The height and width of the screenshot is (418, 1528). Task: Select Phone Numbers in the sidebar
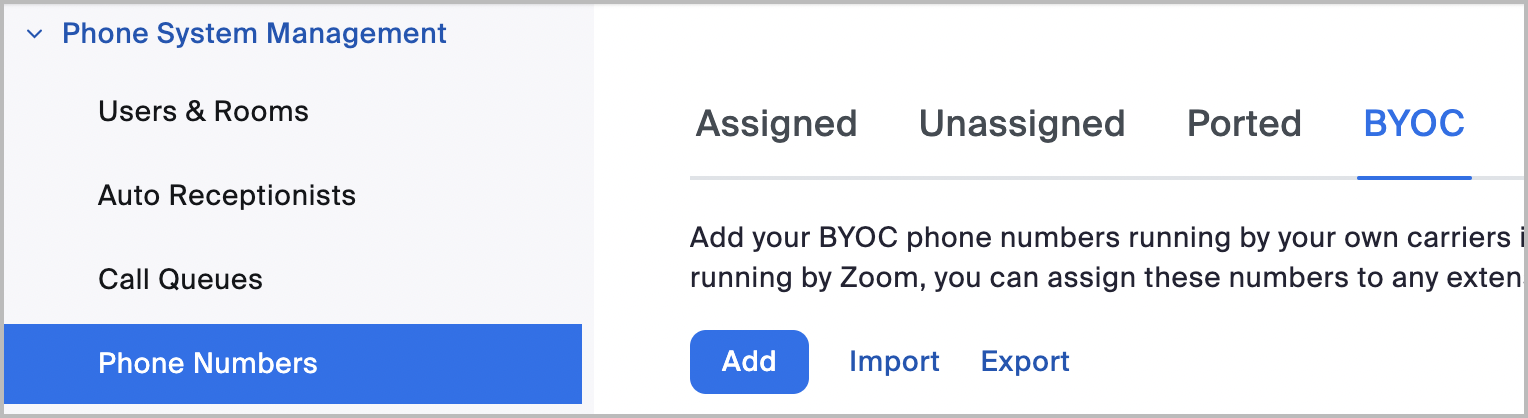[208, 363]
